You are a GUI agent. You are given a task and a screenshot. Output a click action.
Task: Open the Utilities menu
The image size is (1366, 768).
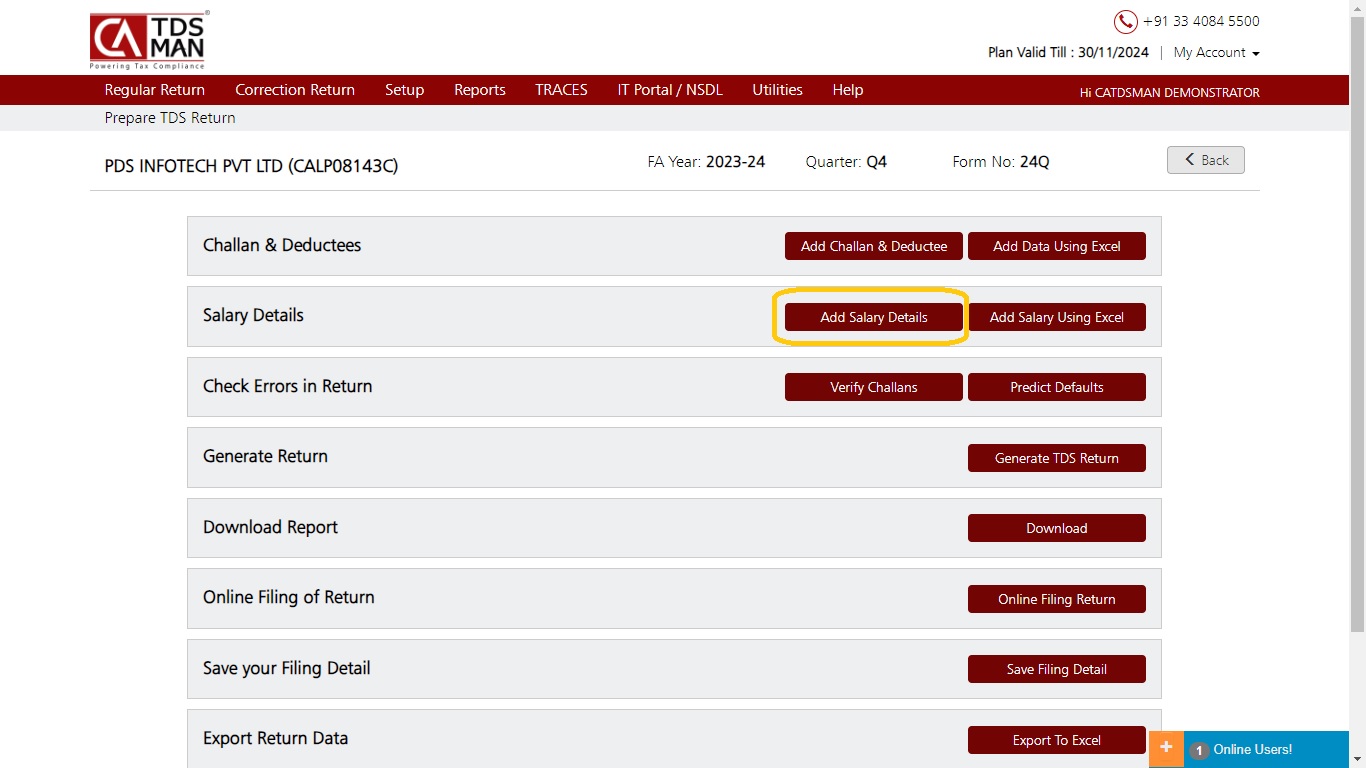tap(777, 90)
